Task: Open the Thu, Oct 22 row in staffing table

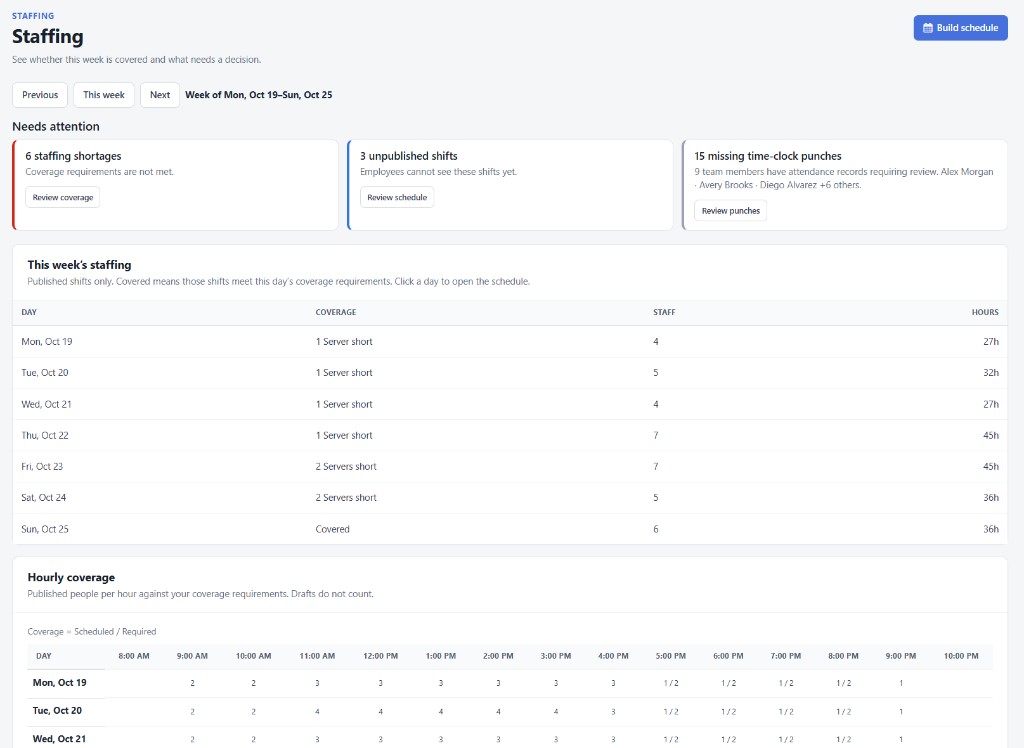Action: tap(510, 435)
